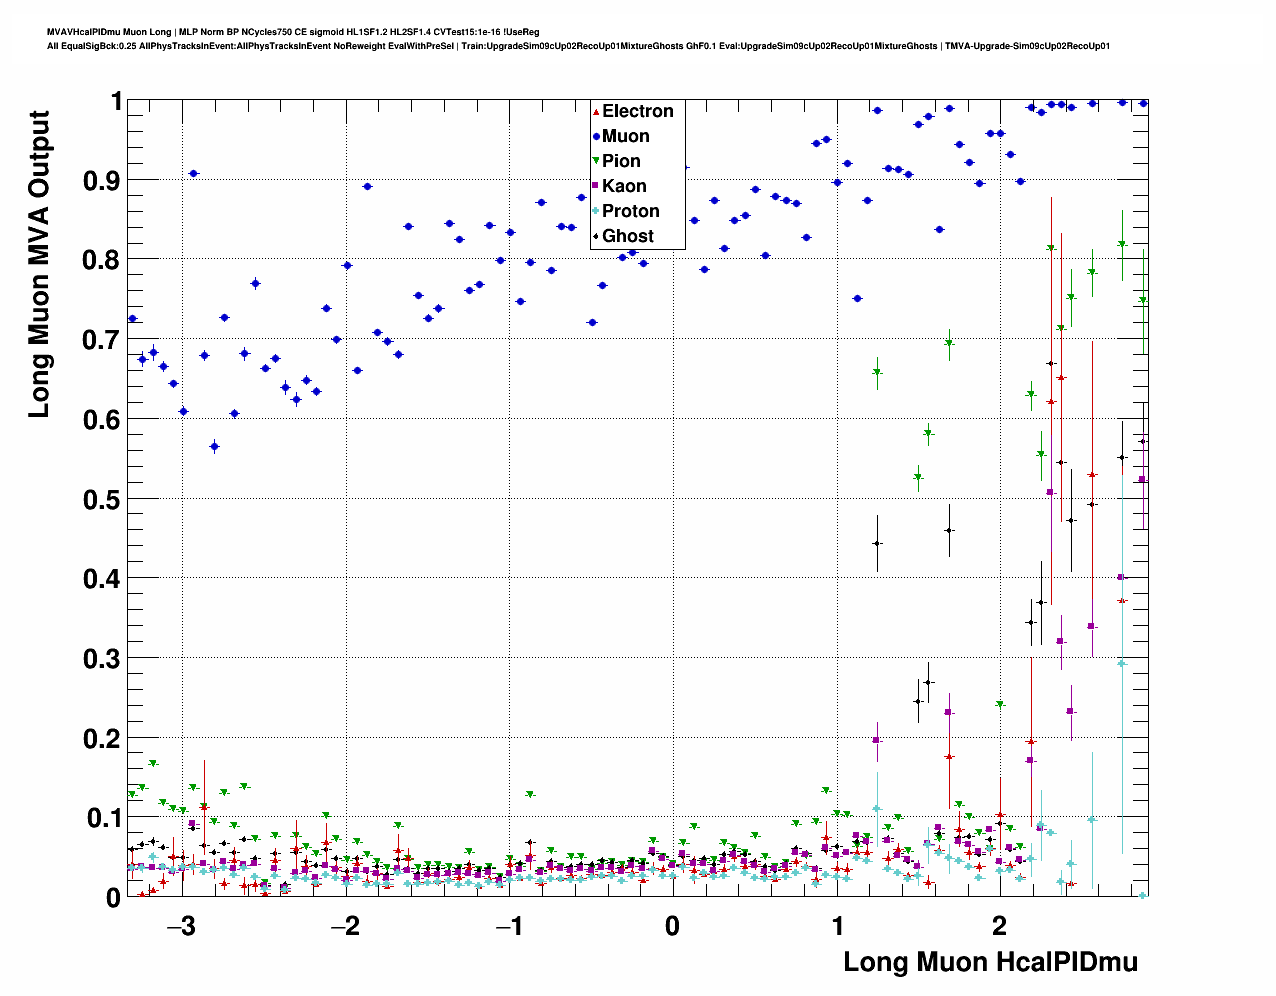Screen dimensions: 1276x996
Task: Click the cyan Proton cross legend marker
Action: pyautogui.click(x=597, y=211)
